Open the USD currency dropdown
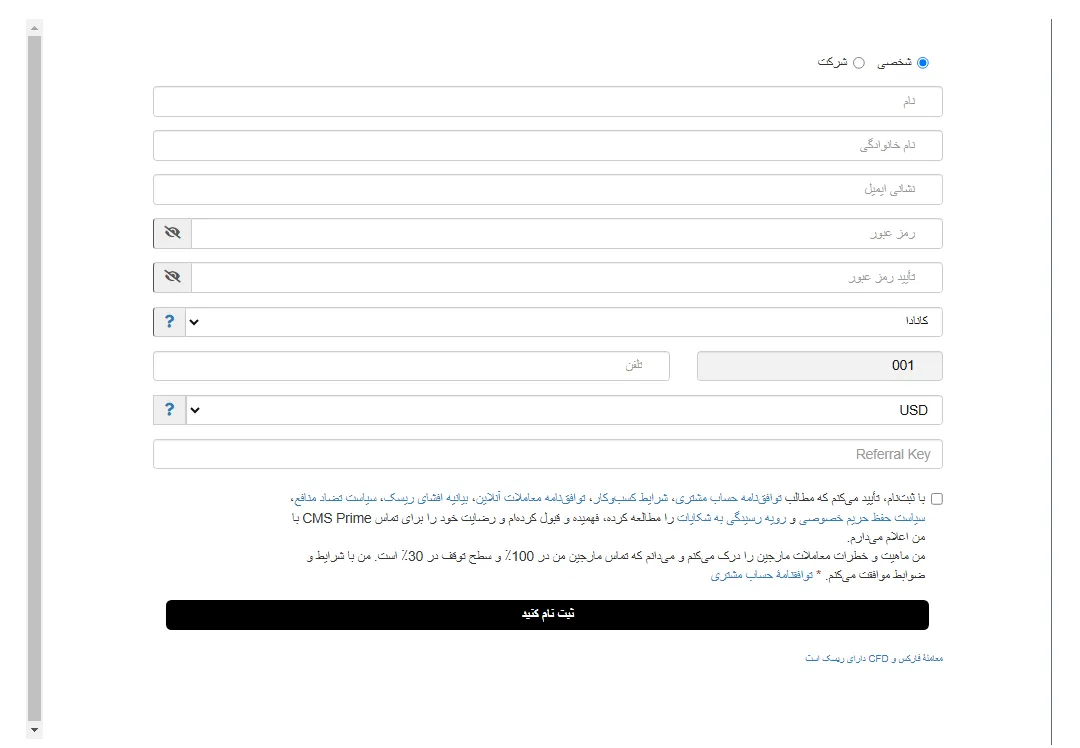Screen dimensions: 1080x748 (x=560, y=410)
